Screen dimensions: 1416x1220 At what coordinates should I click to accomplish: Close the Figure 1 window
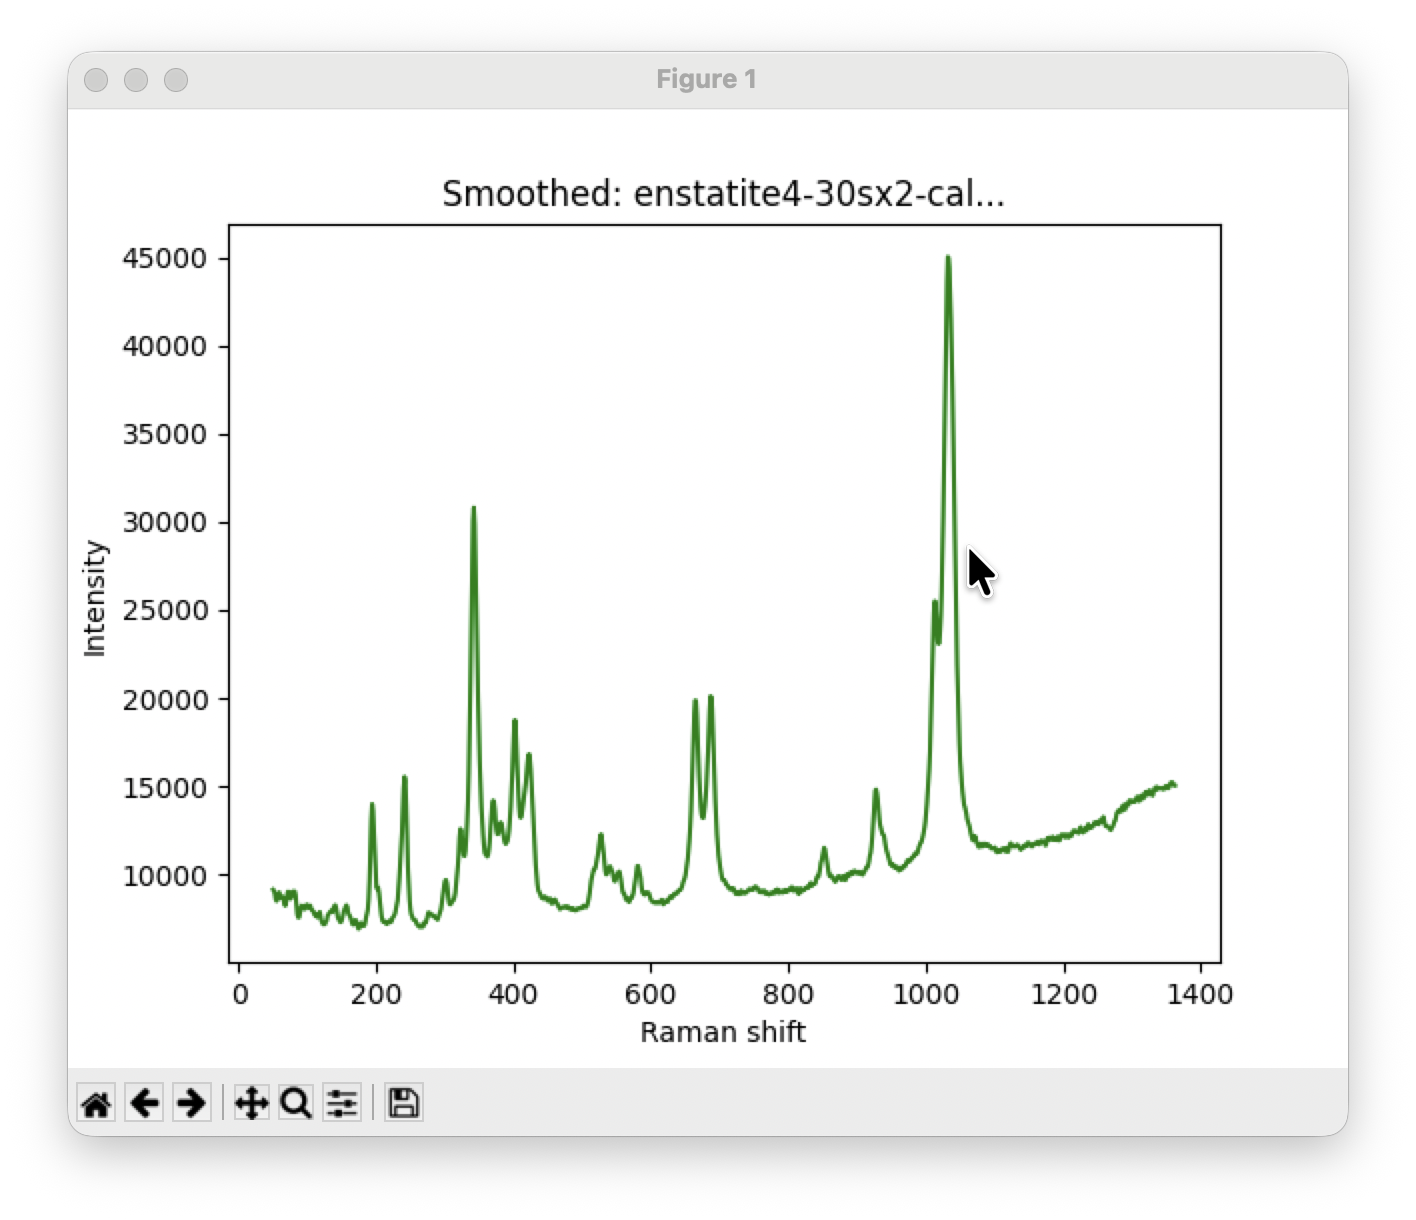coord(96,80)
